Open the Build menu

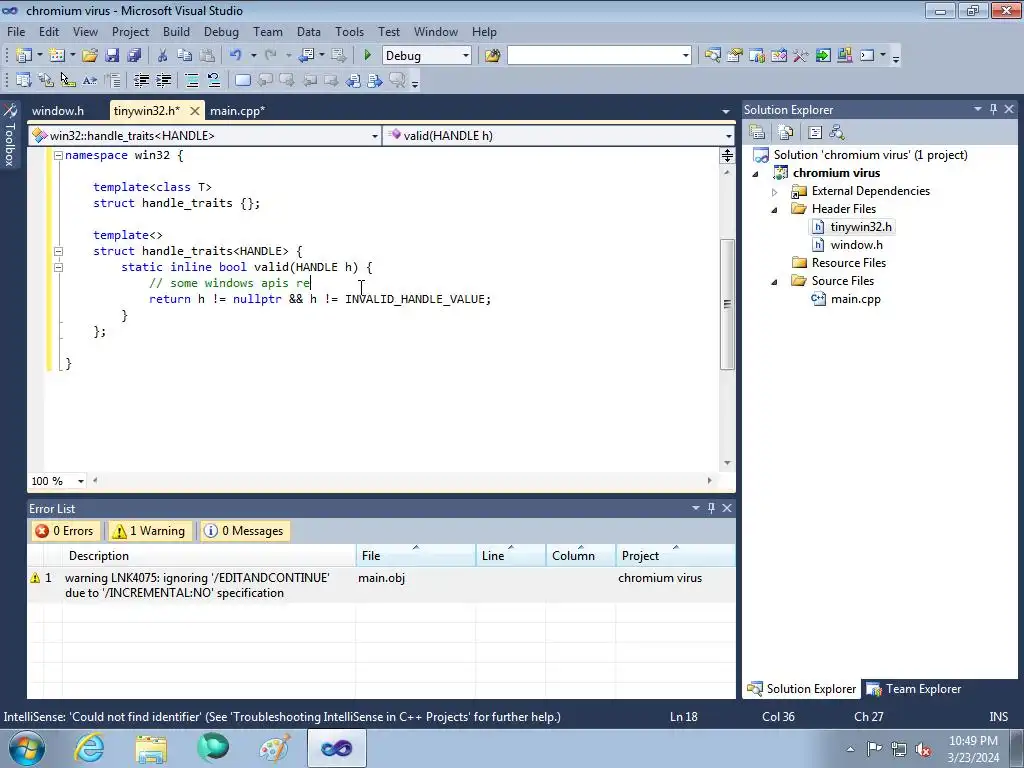click(176, 31)
